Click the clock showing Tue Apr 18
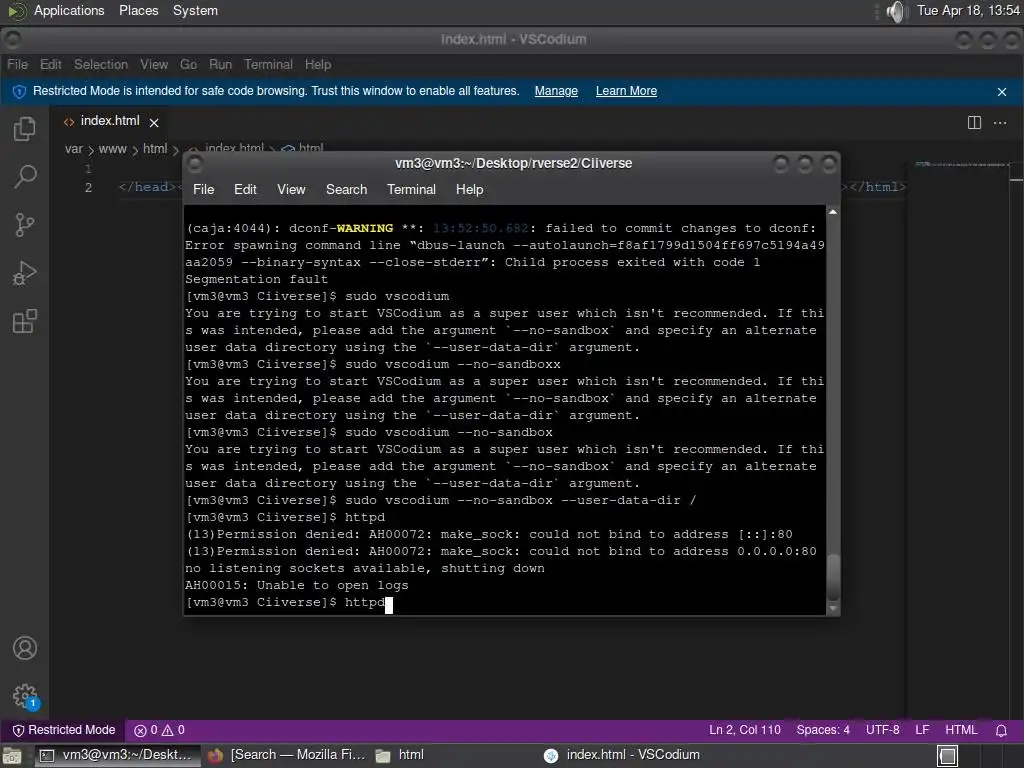 coord(968,10)
